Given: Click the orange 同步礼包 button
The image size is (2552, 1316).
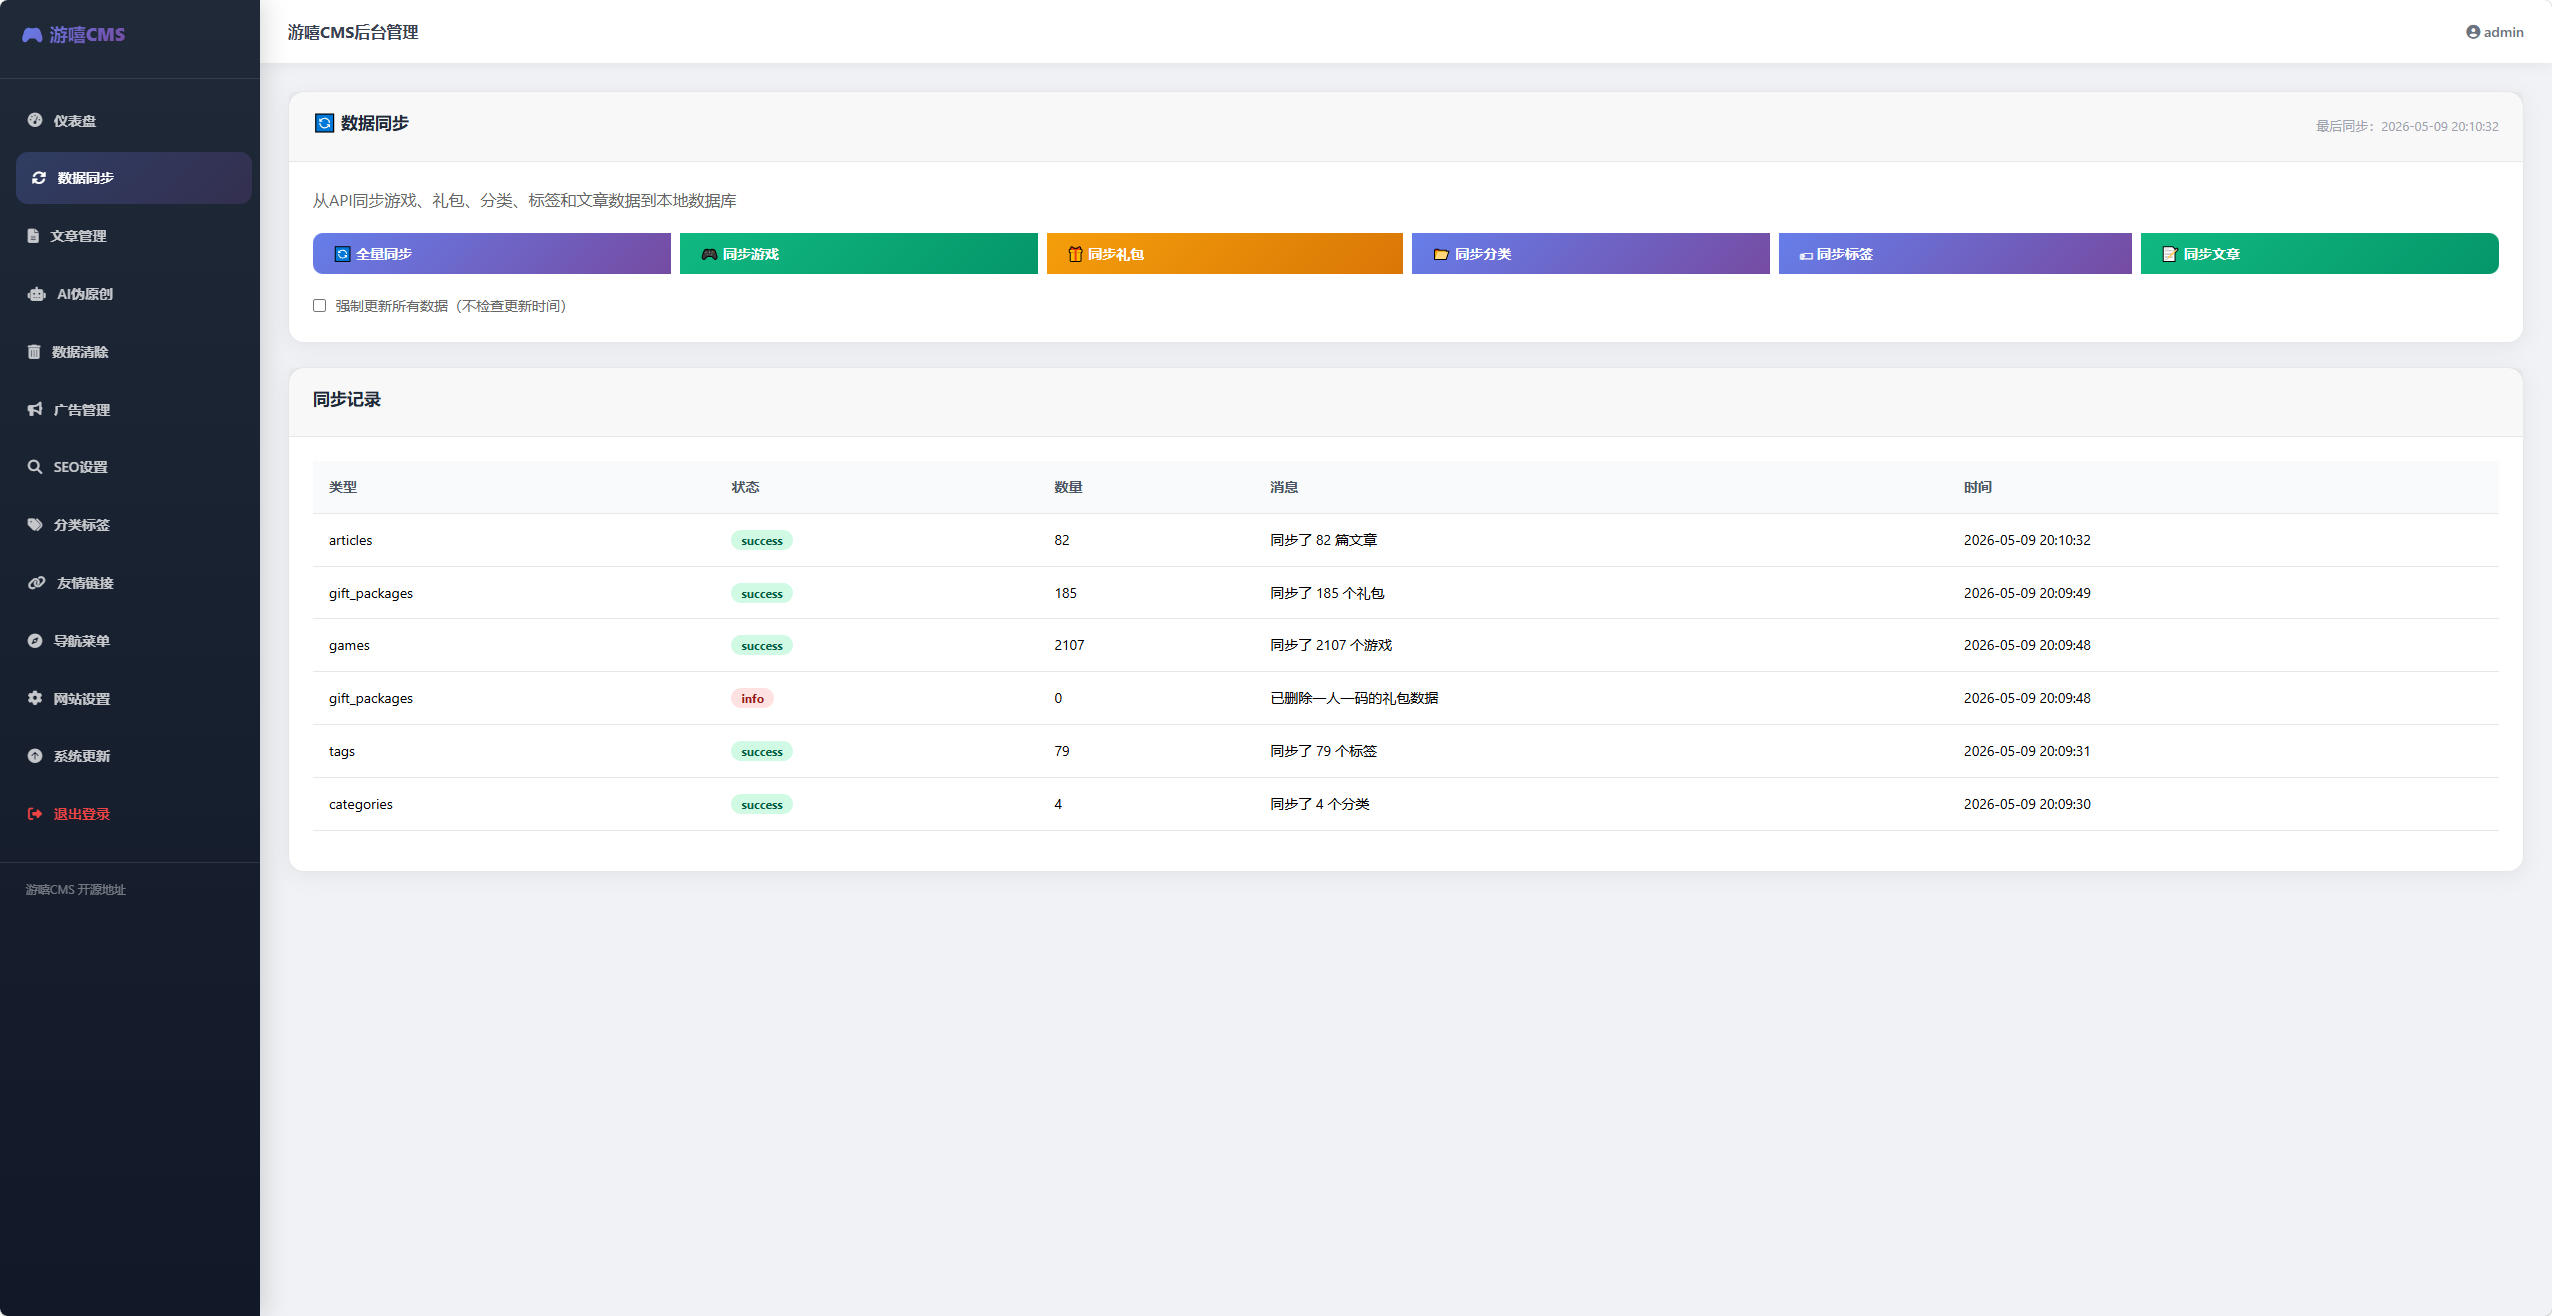Looking at the screenshot, I should click(x=1224, y=253).
